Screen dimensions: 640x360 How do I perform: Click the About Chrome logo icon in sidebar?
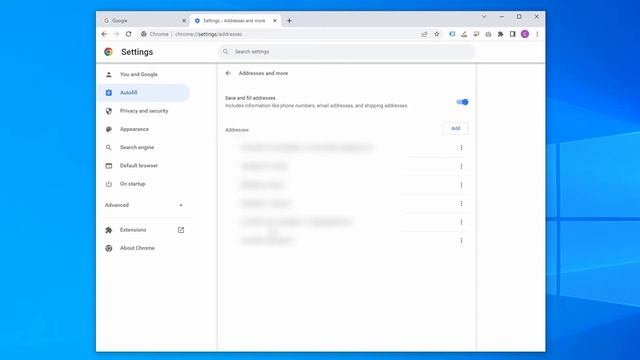pyautogui.click(x=109, y=248)
